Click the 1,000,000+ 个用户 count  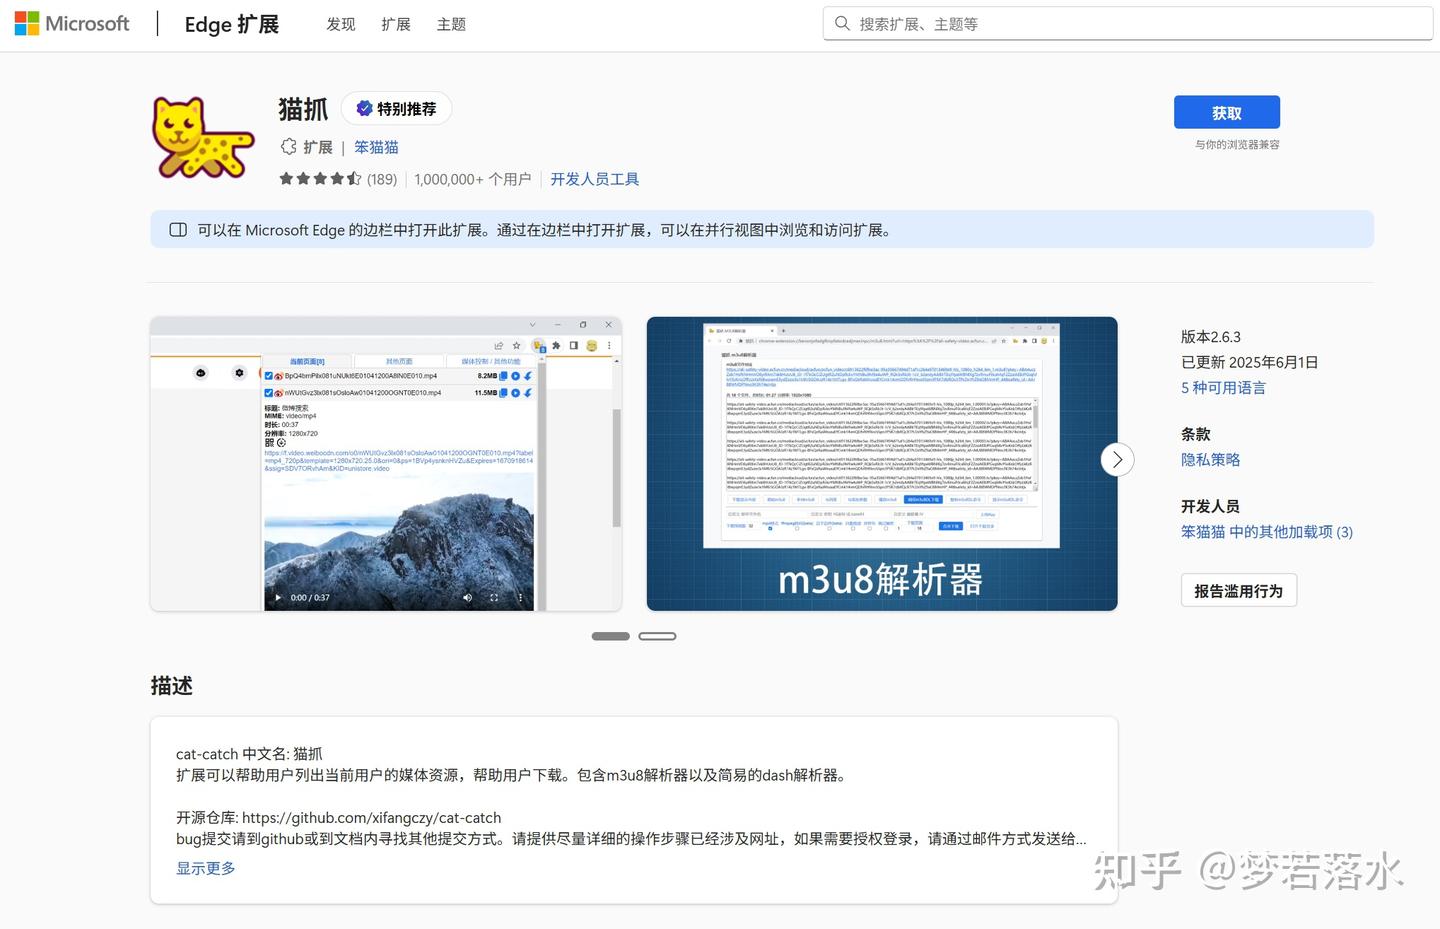tap(473, 179)
